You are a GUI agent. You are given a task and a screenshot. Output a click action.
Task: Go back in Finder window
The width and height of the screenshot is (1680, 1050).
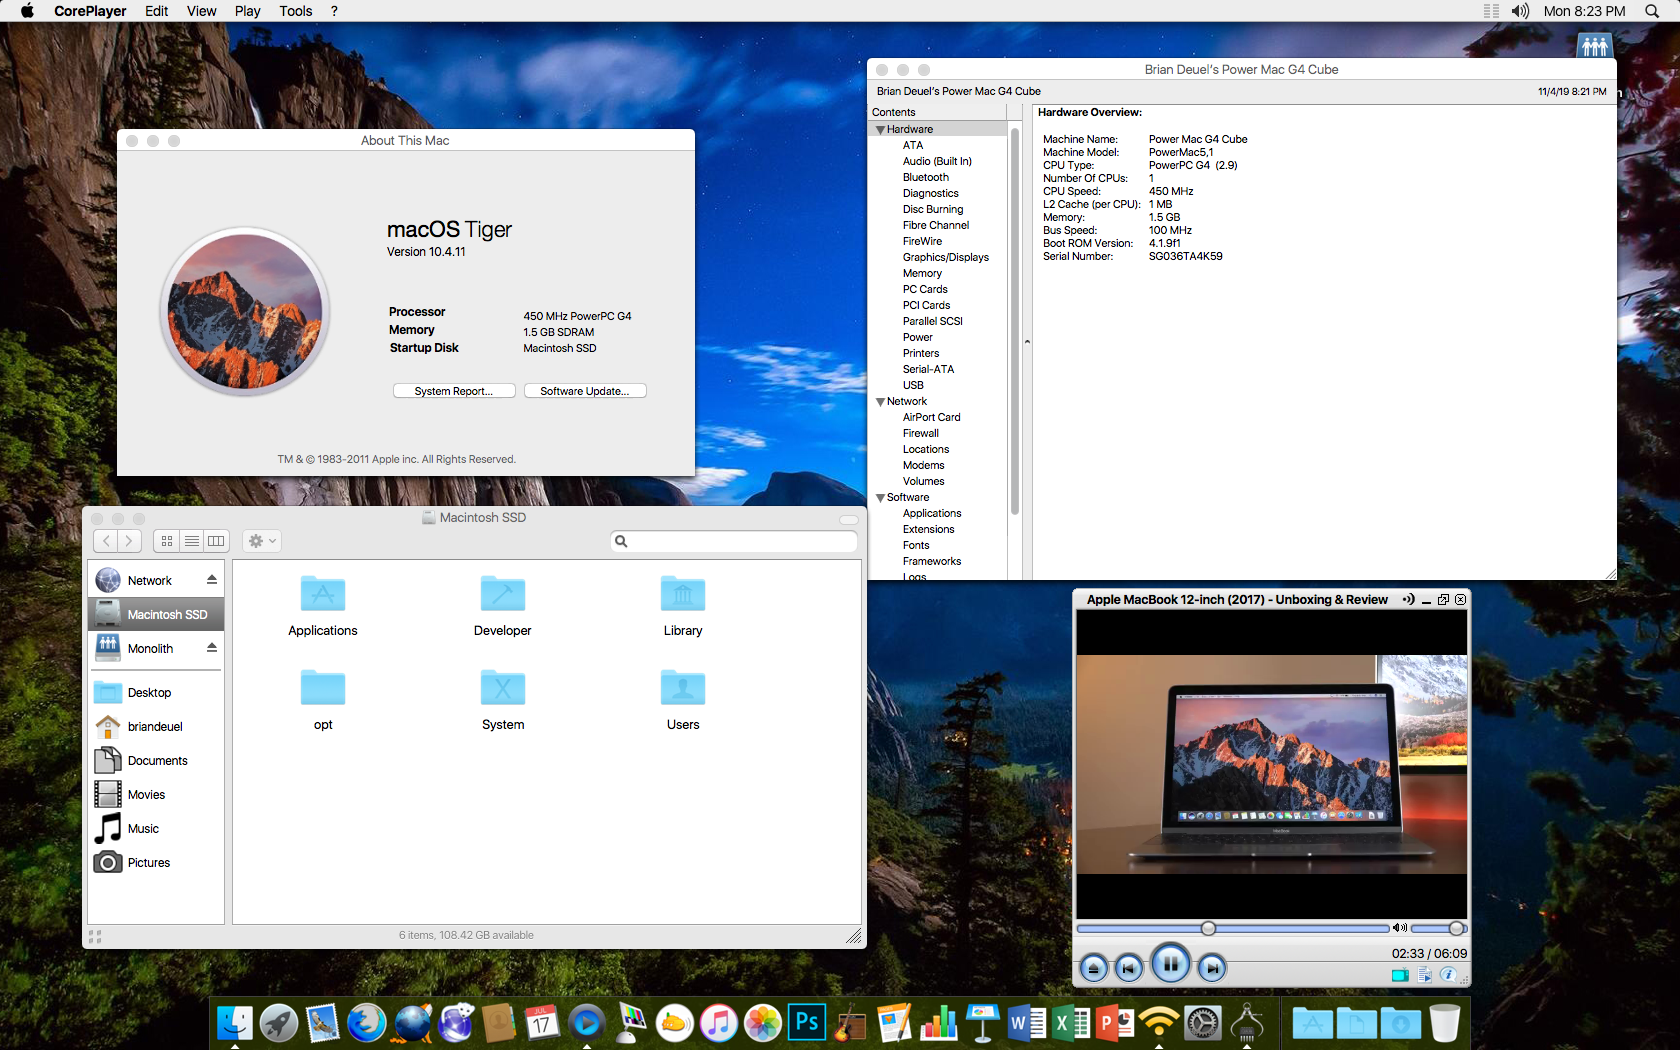tap(106, 541)
